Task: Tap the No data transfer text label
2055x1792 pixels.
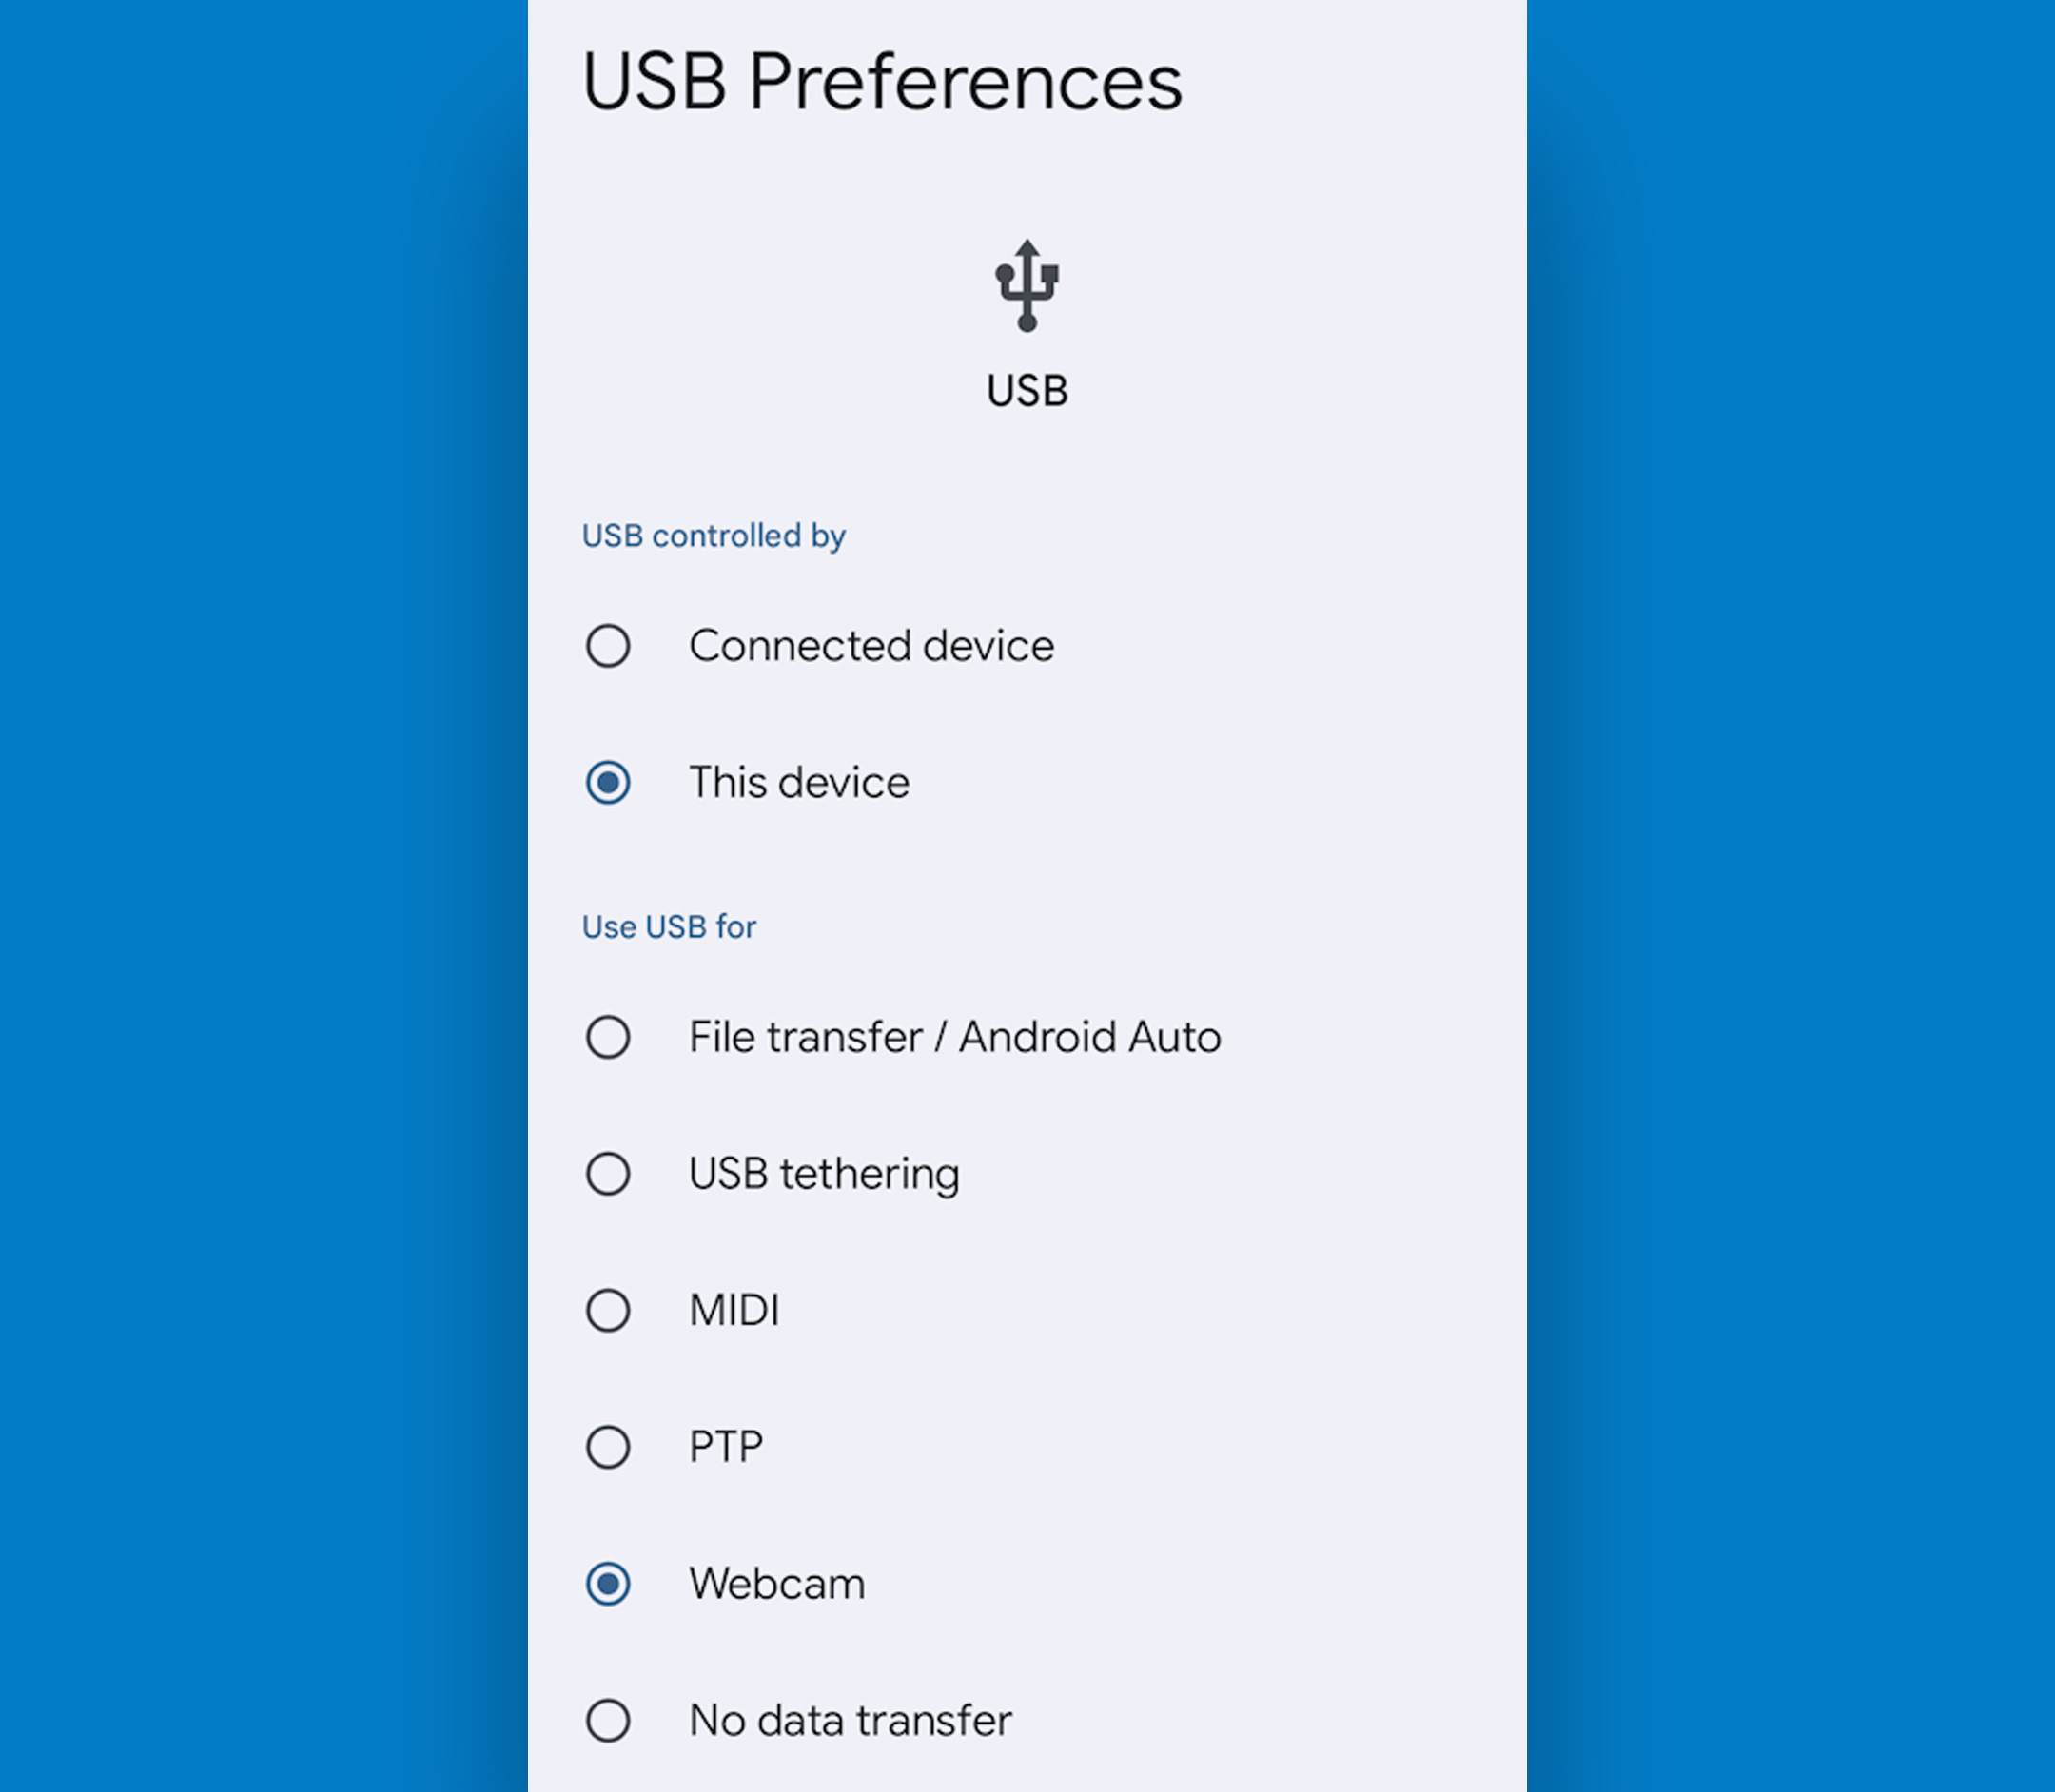Action: (x=849, y=1719)
